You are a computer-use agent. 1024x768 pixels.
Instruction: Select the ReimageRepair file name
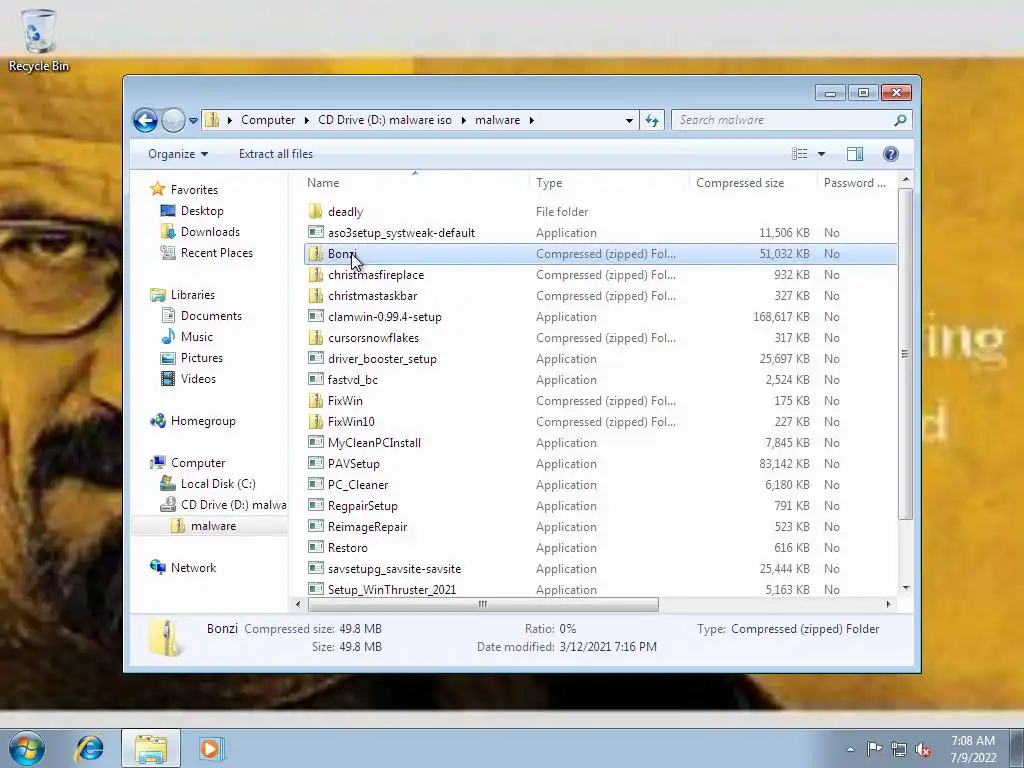point(367,526)
